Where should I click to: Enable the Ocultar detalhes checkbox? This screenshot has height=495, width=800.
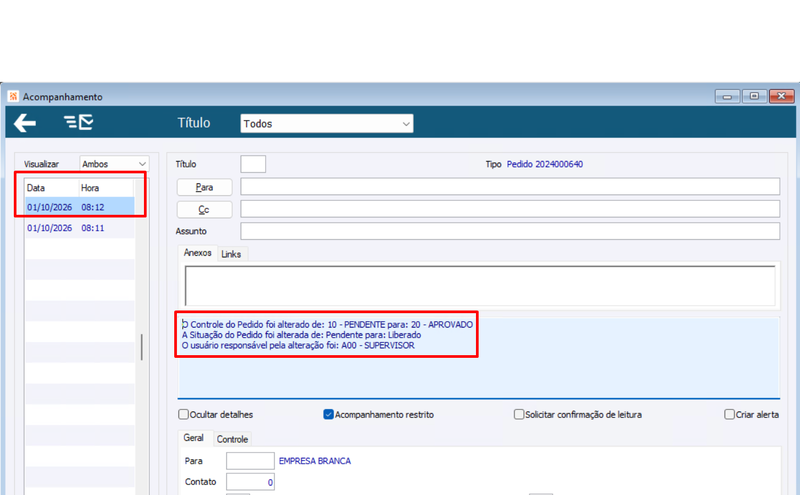(x=183, y=414)
